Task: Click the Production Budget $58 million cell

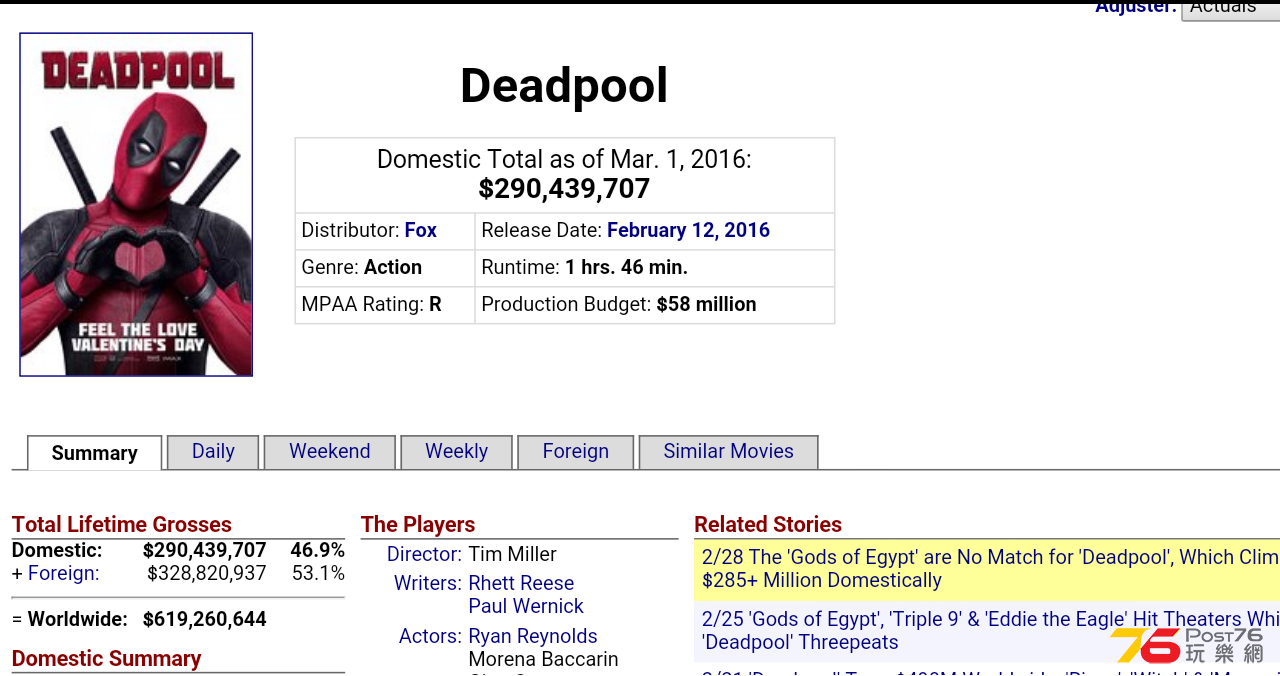Action: pos(654,305)
